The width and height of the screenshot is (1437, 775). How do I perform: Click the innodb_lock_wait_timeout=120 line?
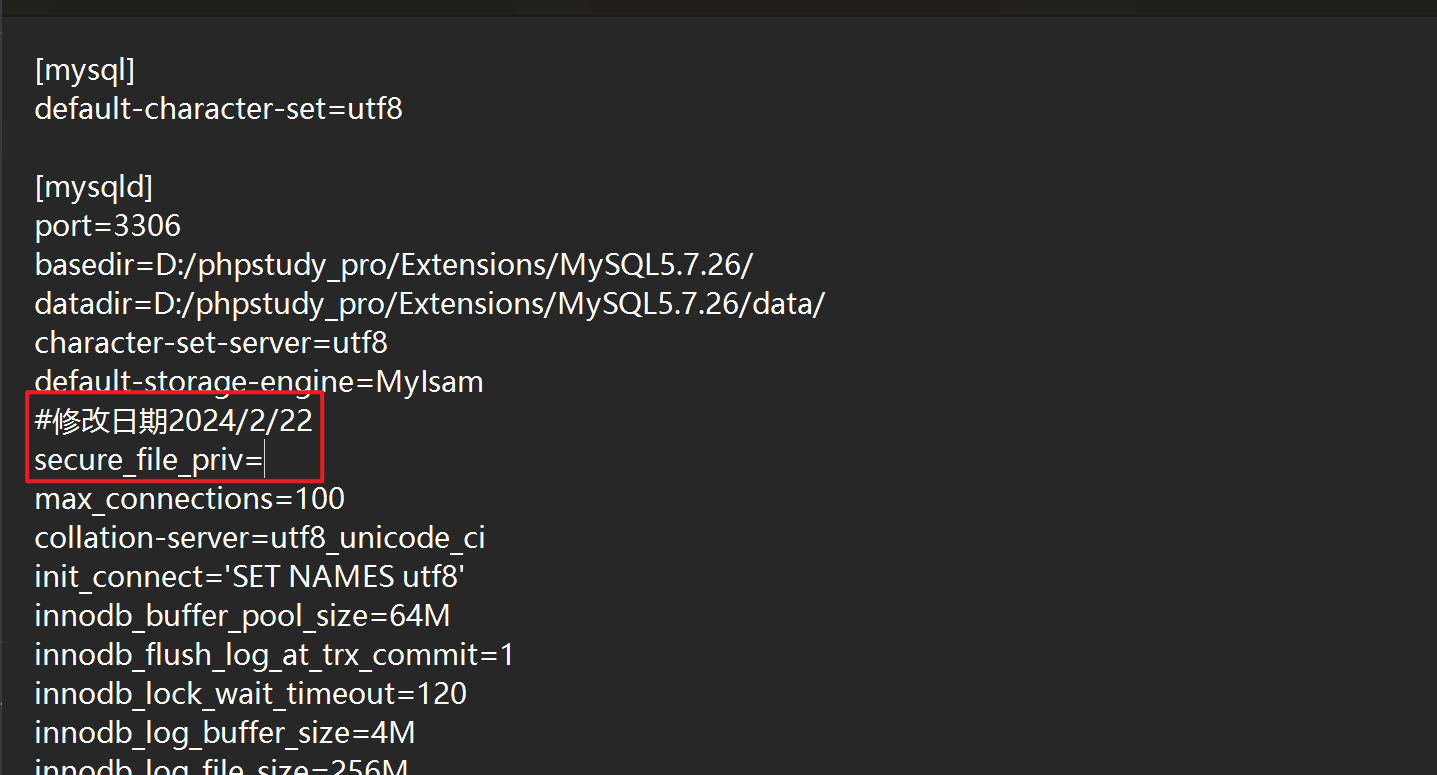[x=250, y=694]
